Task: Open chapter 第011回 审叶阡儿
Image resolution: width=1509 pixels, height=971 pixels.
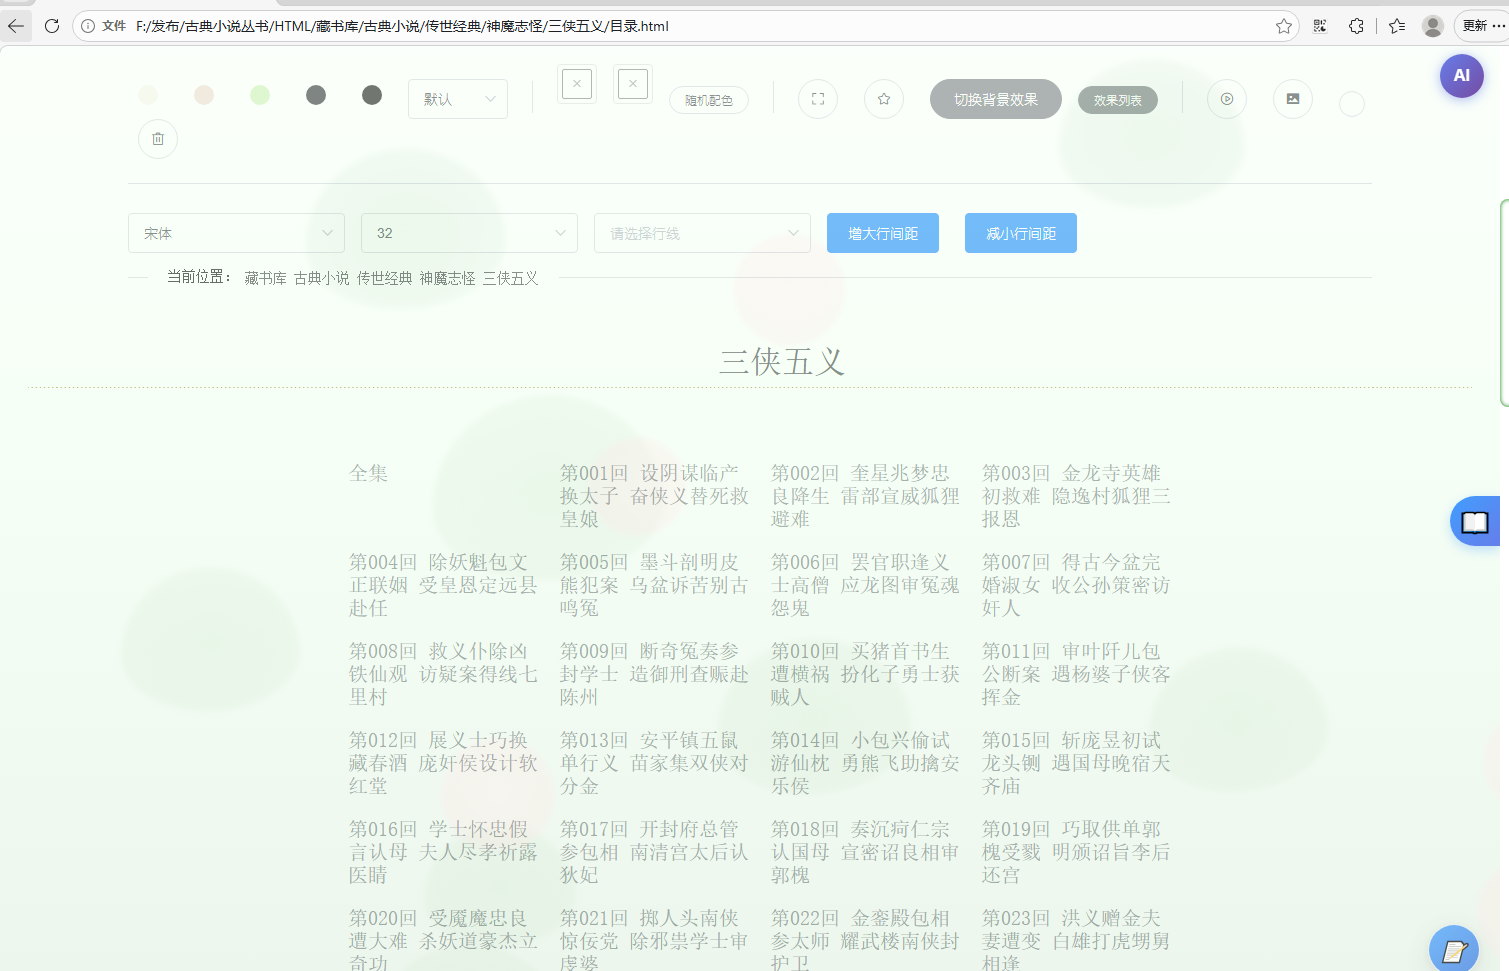Action: coord(1076,674)
